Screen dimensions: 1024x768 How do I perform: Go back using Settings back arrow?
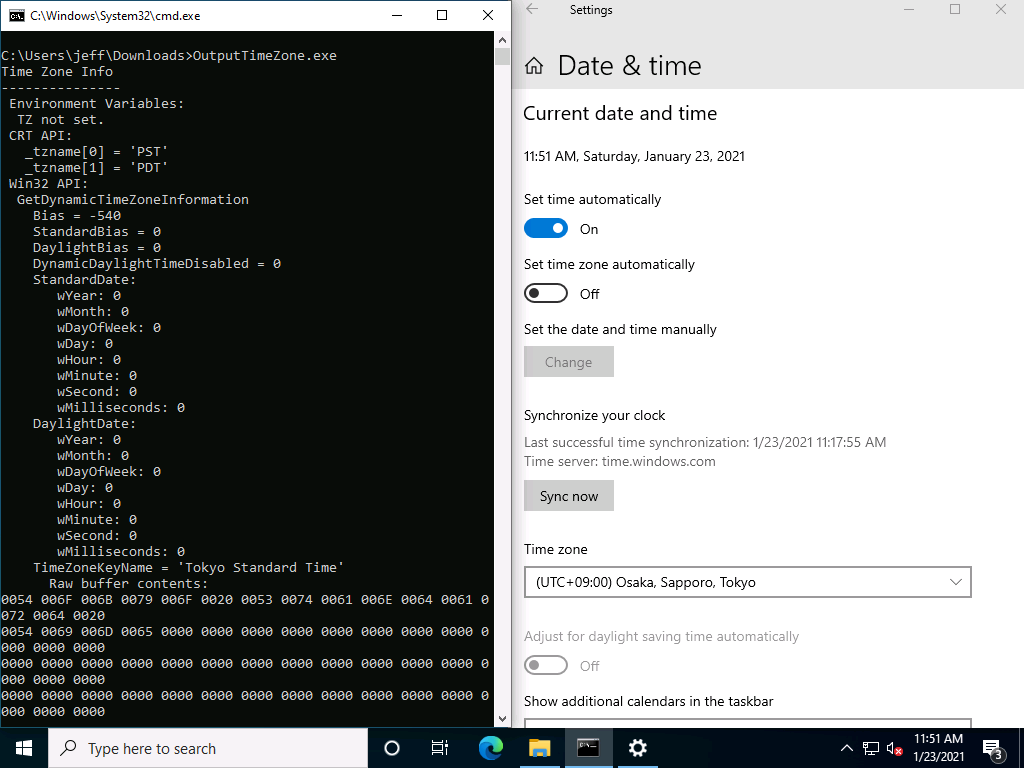tap(532, 10)
